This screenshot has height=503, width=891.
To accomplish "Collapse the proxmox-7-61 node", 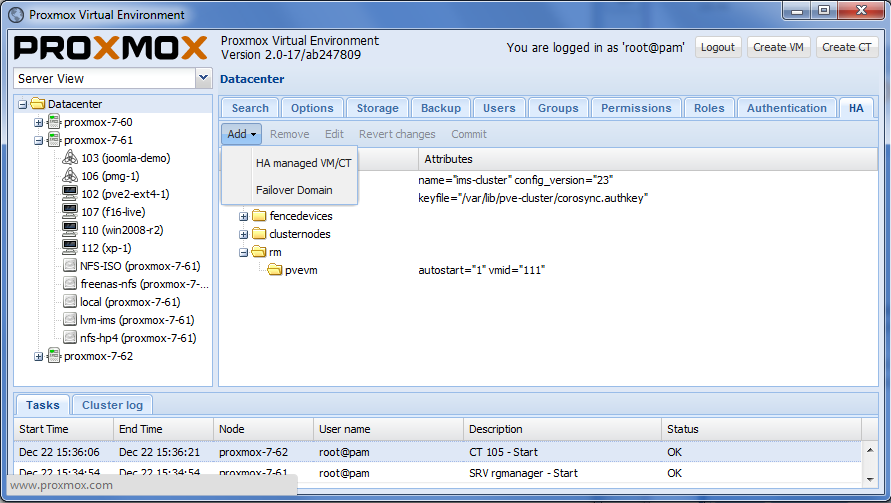I will click(x=39, y=140).
